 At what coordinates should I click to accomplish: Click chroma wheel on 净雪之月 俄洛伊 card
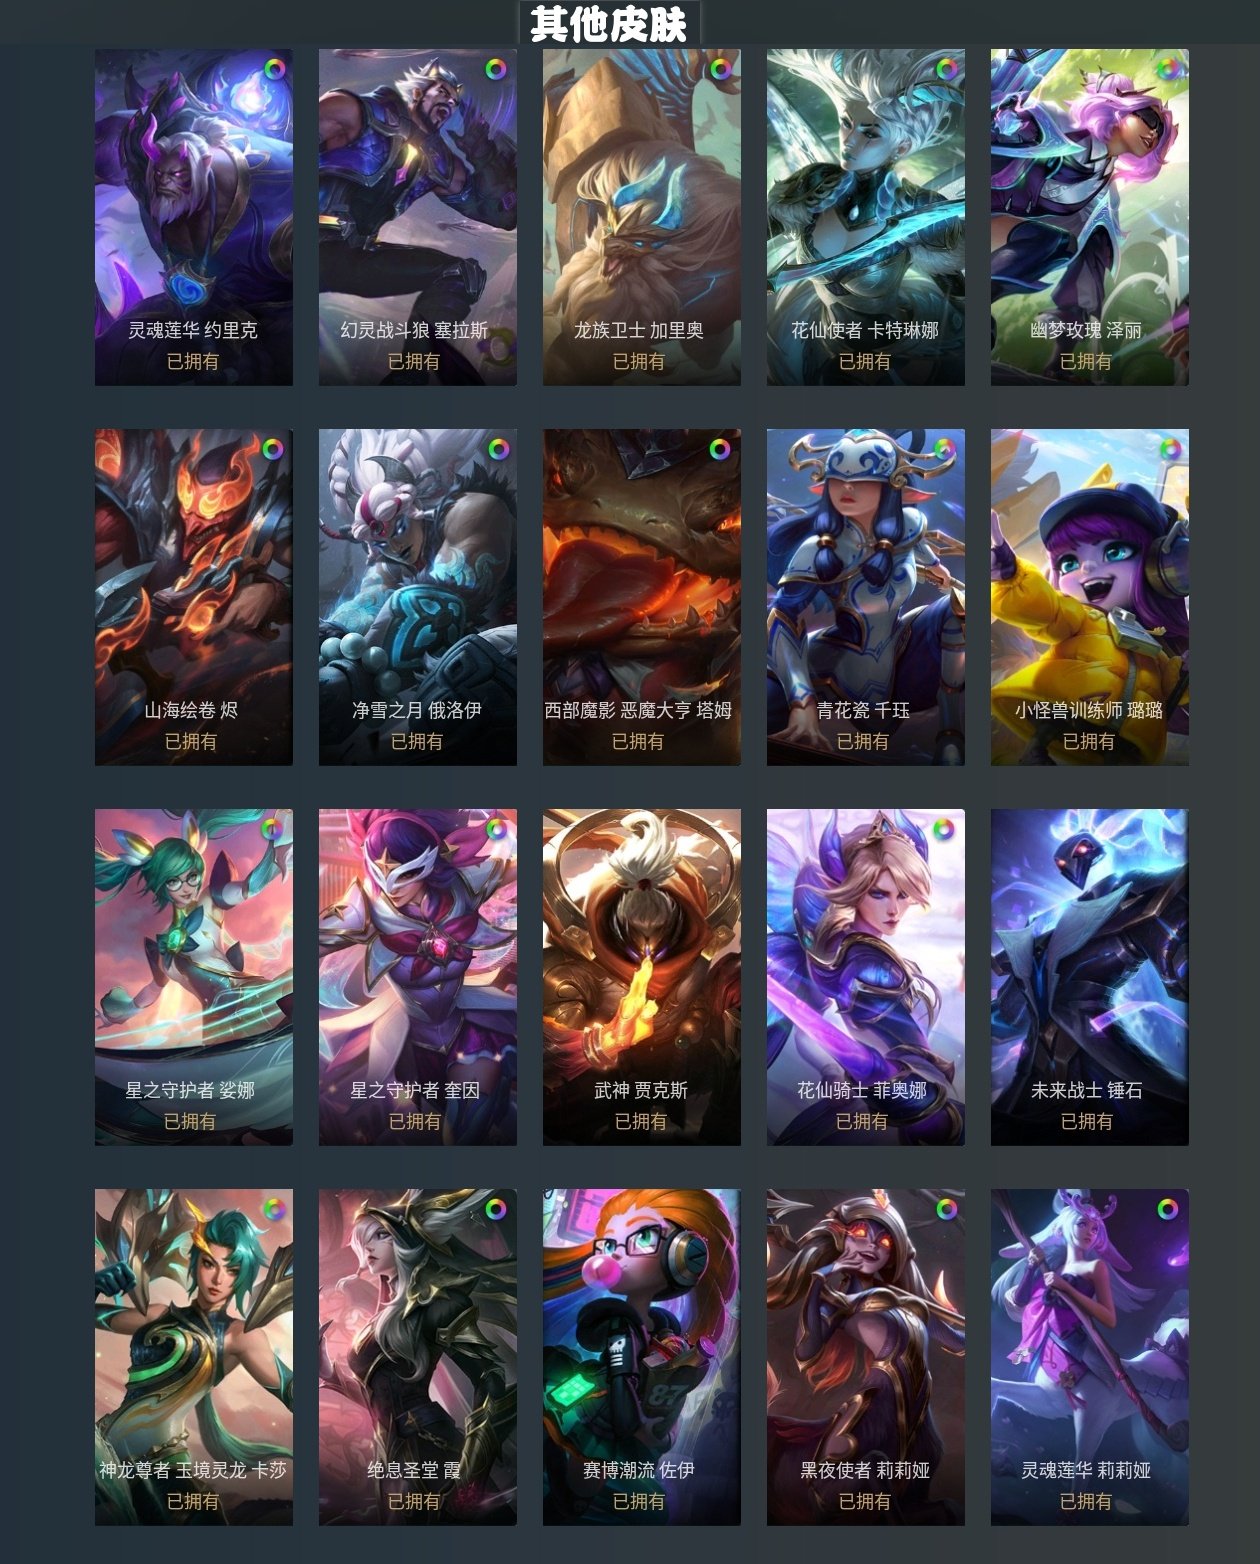(x=498, y=449)
